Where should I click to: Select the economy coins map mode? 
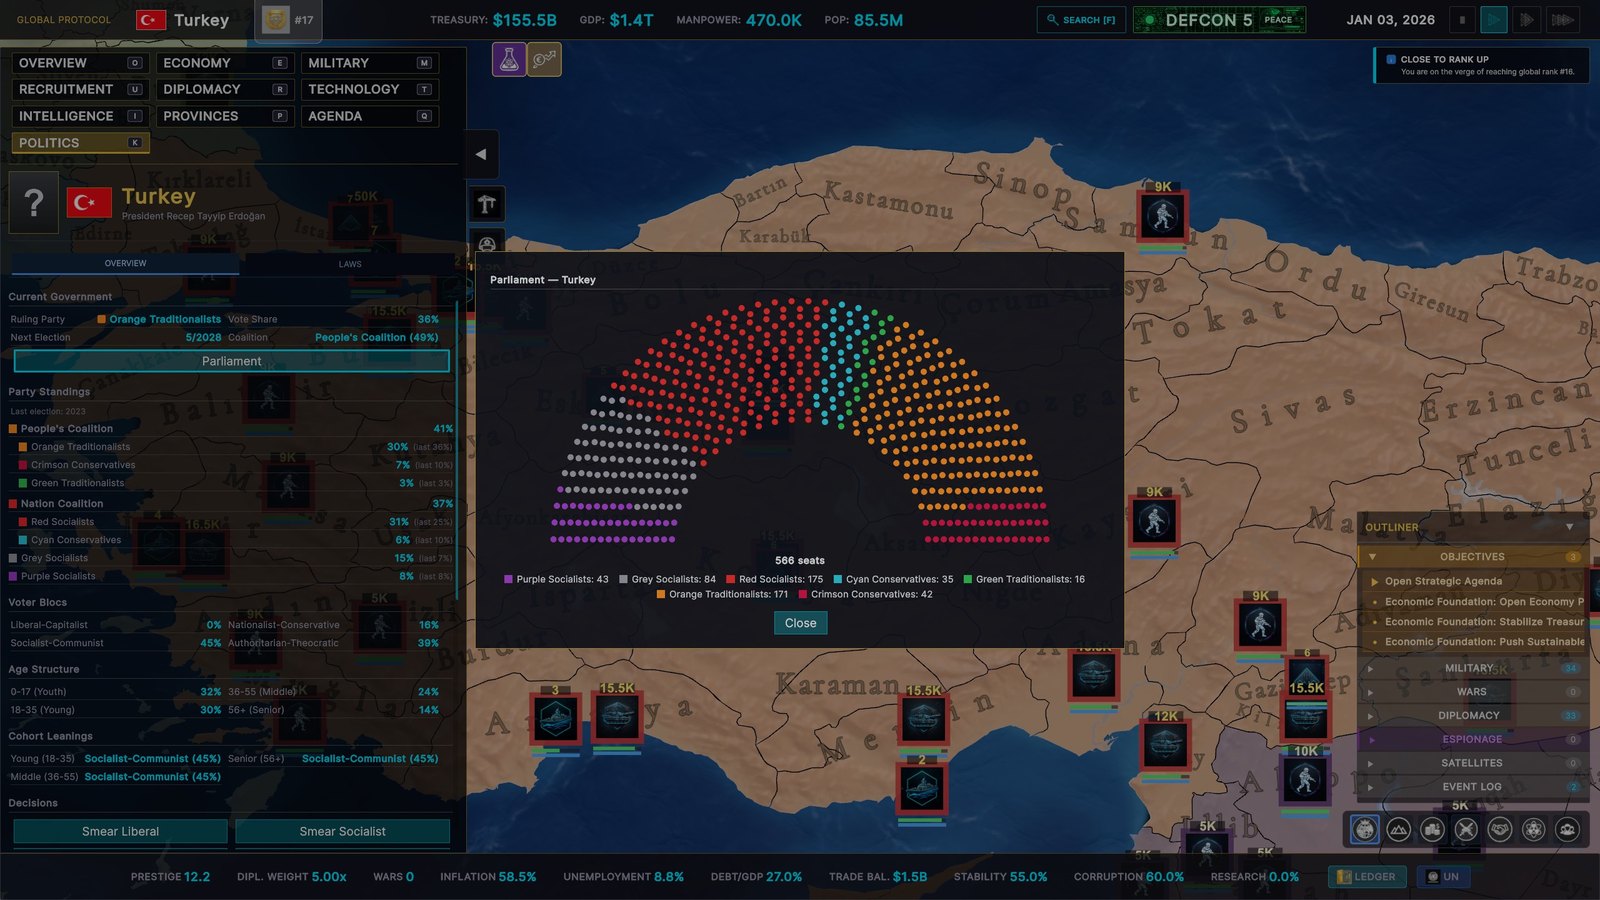(1432, 829)
